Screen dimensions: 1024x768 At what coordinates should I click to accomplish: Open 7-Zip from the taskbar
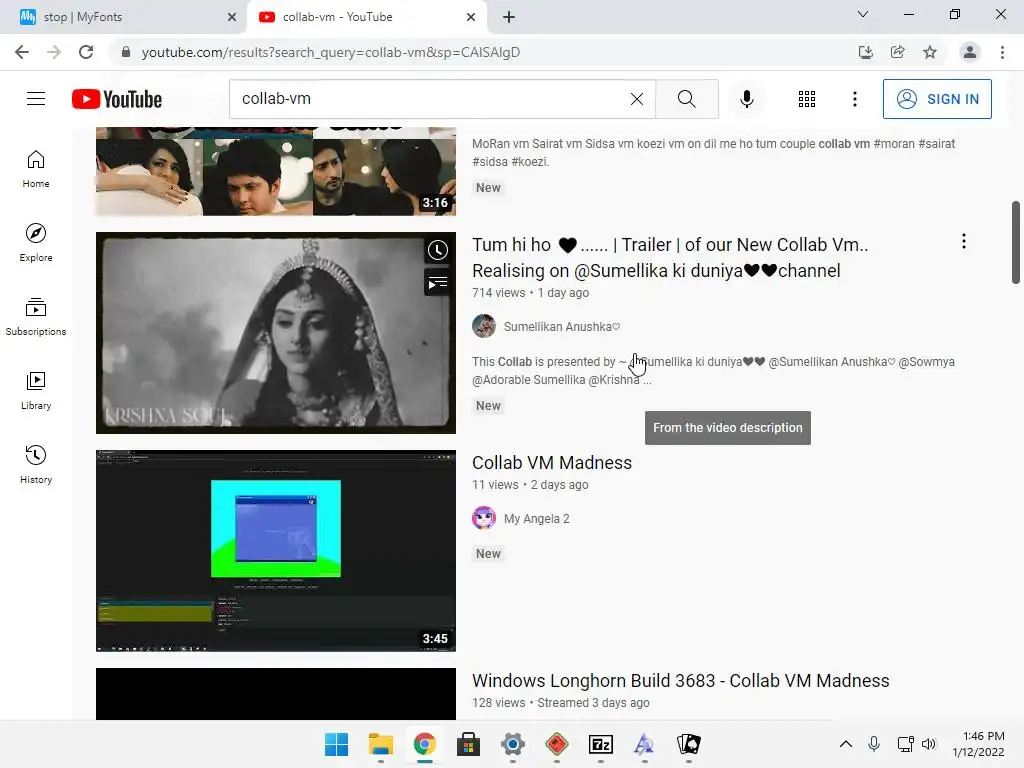(x=601, y=744)
